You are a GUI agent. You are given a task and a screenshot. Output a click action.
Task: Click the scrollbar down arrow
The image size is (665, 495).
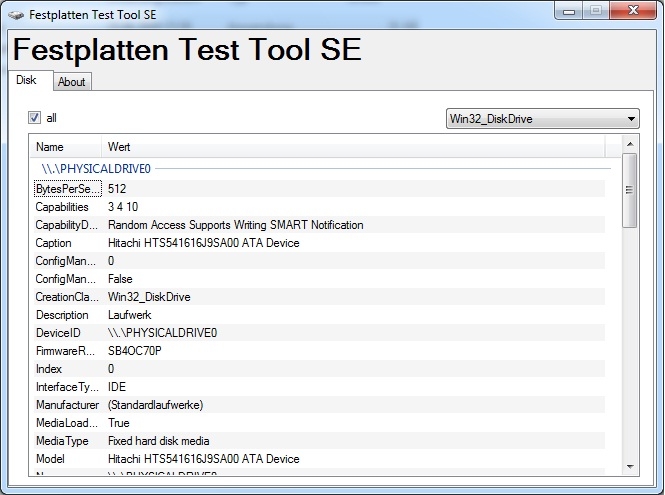pyautogui.click(x=630, y=467)
